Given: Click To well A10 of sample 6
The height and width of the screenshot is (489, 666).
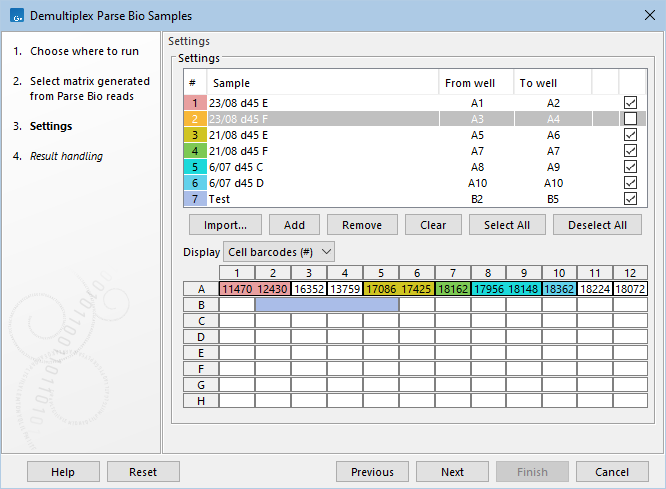Looking at the screenshot, I should 553,183.
